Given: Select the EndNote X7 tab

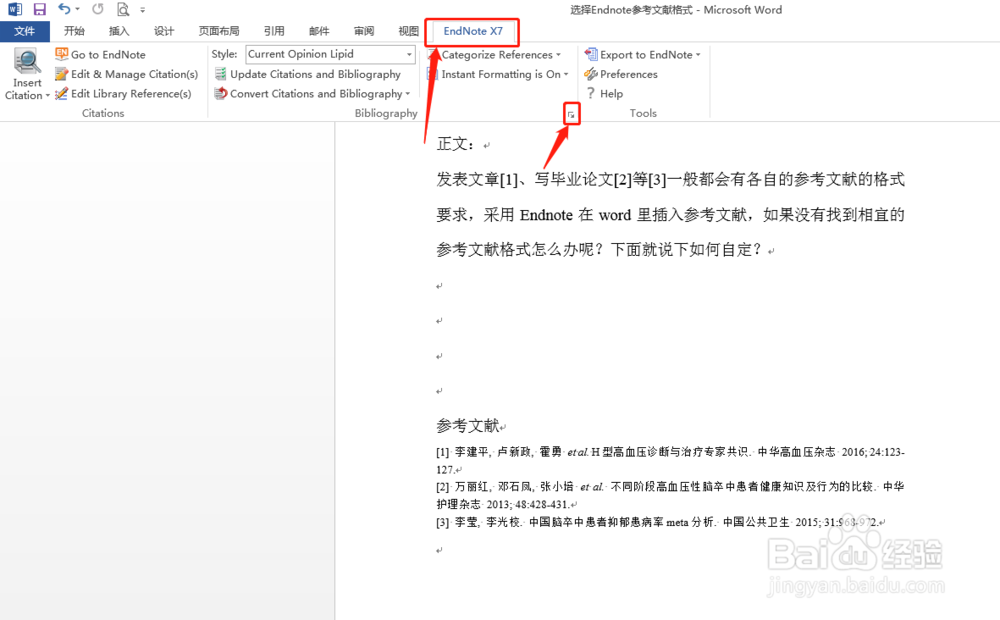Looking at the screenshot, I should (x=473, y=31).
